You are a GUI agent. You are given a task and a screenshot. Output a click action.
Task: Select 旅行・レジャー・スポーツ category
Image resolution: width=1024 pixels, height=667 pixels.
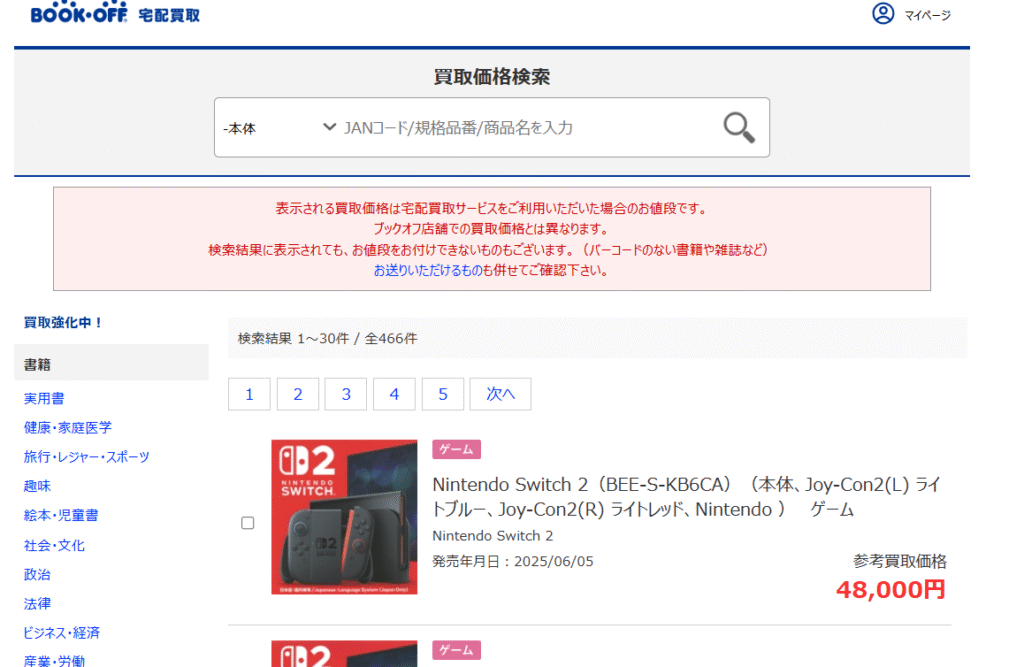(x=86, y=457)
